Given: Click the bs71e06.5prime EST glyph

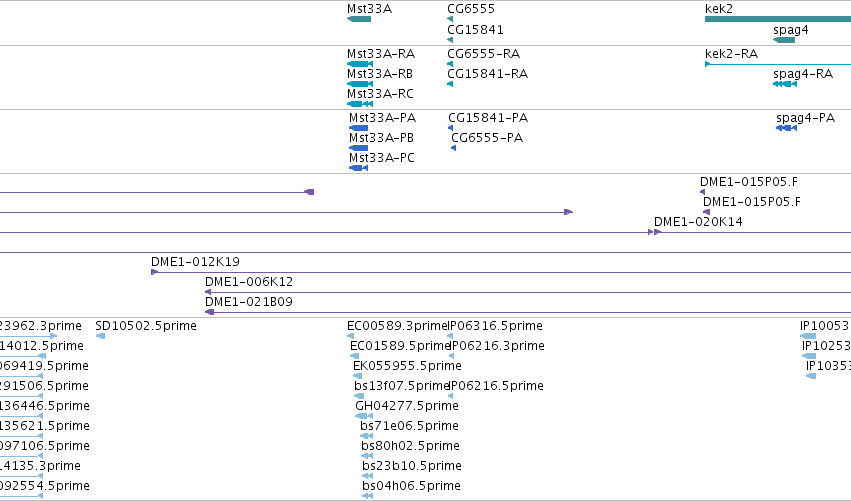Looking at the screenshot, I should (x=366, y=436).
